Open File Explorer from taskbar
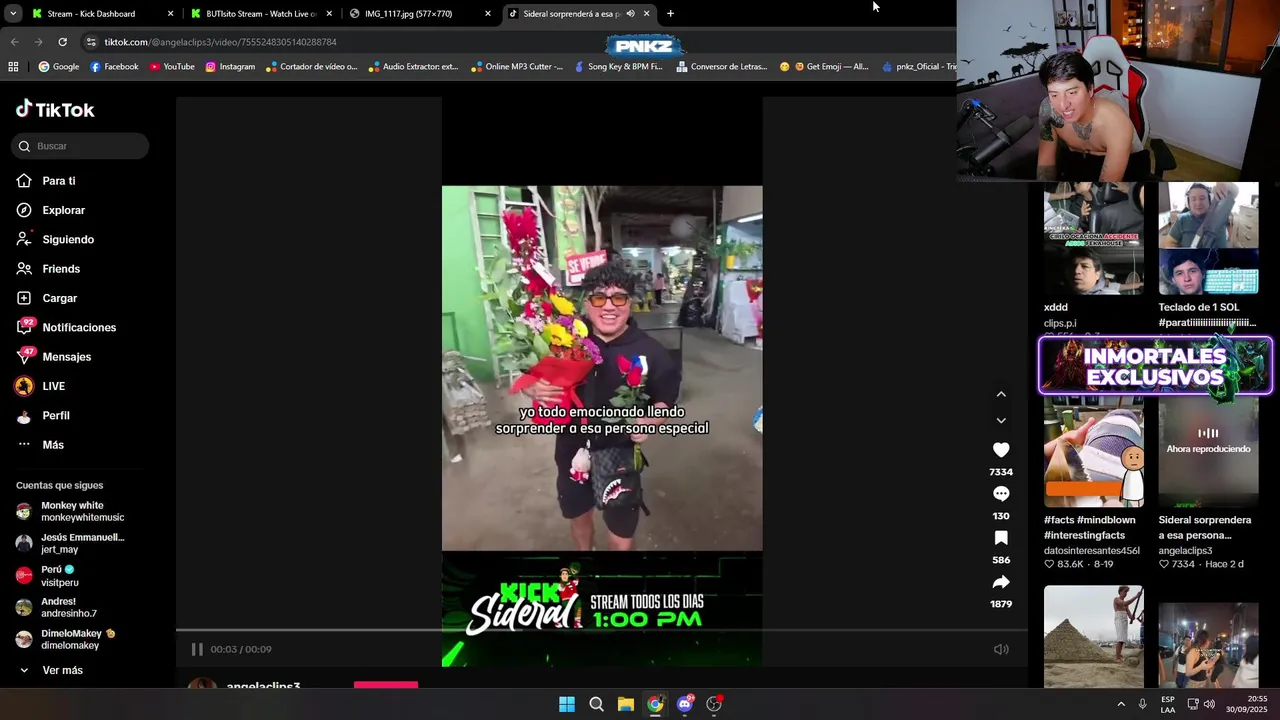The width and height of the screenshot is (1280, 720). 625,704
